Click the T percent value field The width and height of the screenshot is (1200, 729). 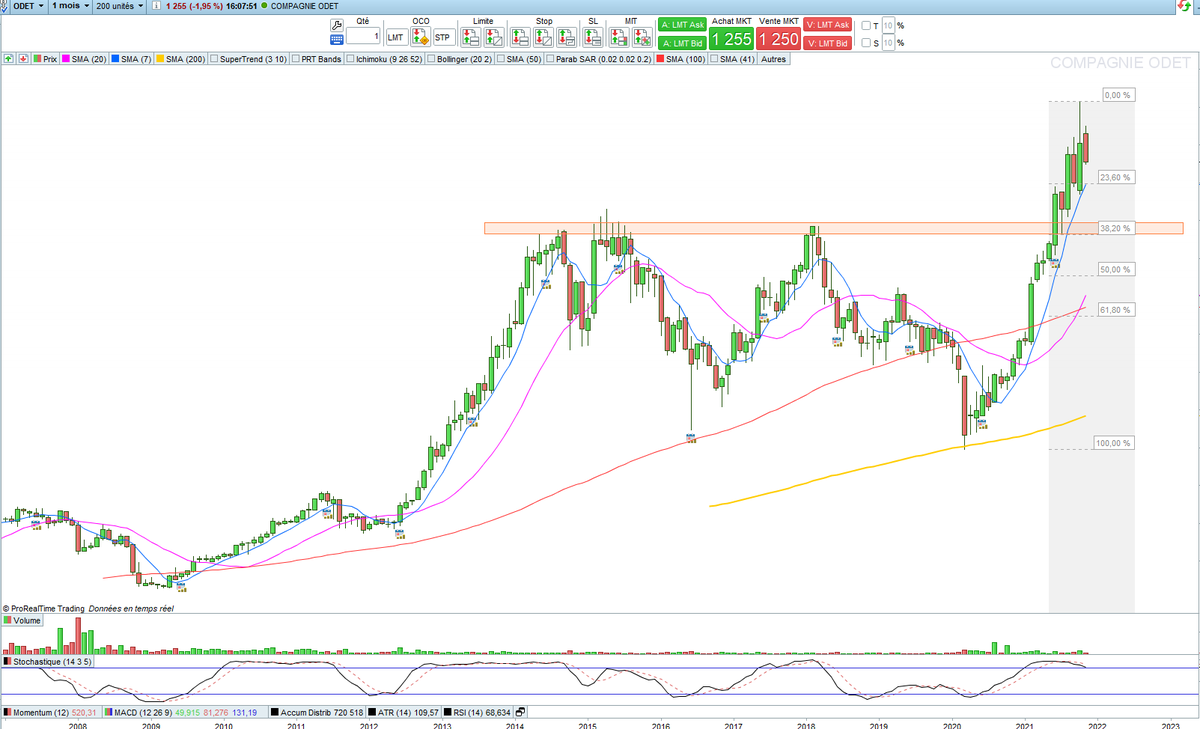tap(888, 25)
